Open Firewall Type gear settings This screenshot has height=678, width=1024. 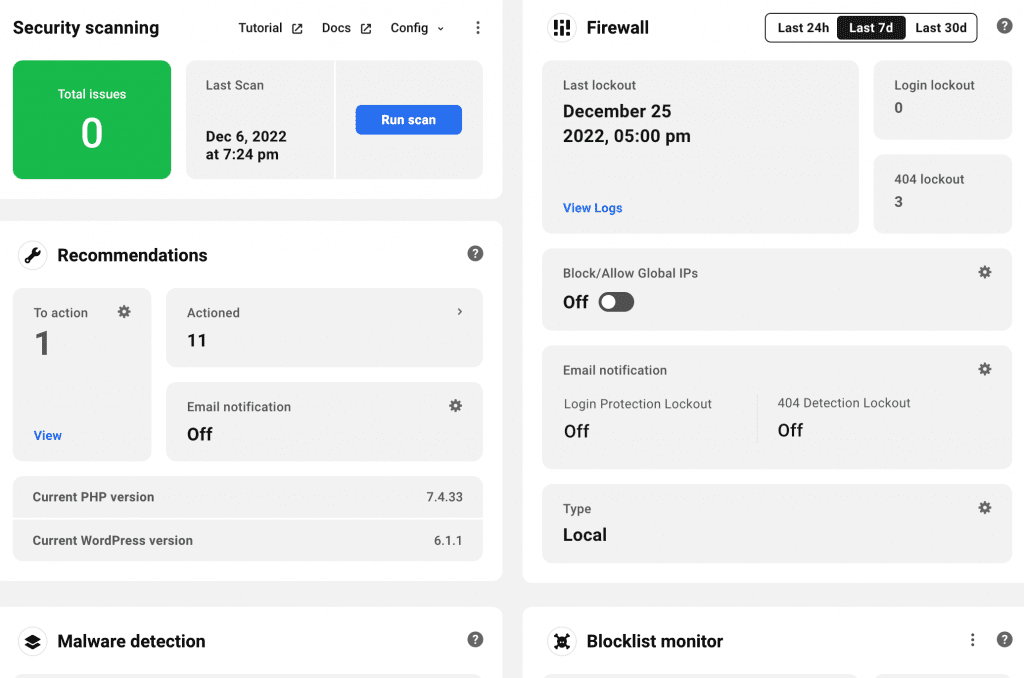(985, 508)
